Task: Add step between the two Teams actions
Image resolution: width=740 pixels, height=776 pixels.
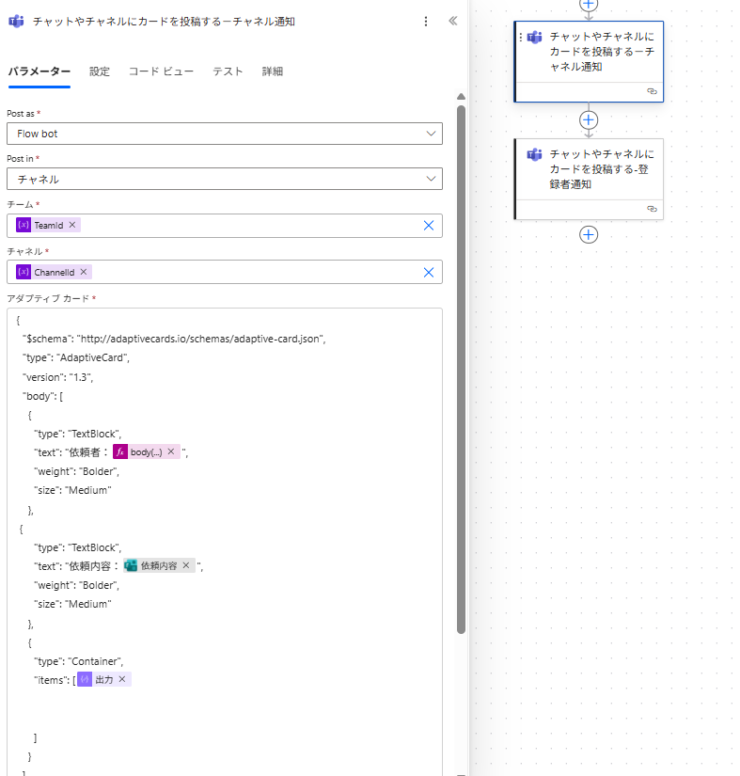Action: point(589,120)
